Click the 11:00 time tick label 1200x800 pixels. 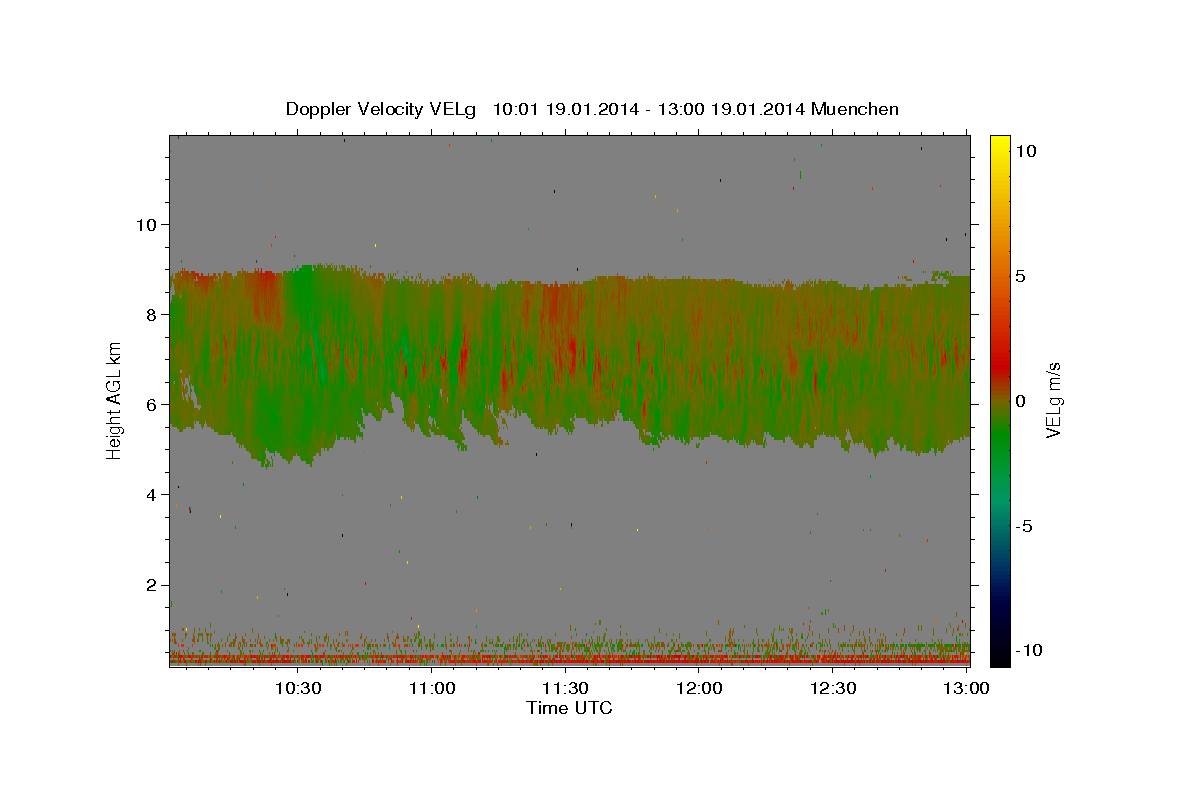432,688
